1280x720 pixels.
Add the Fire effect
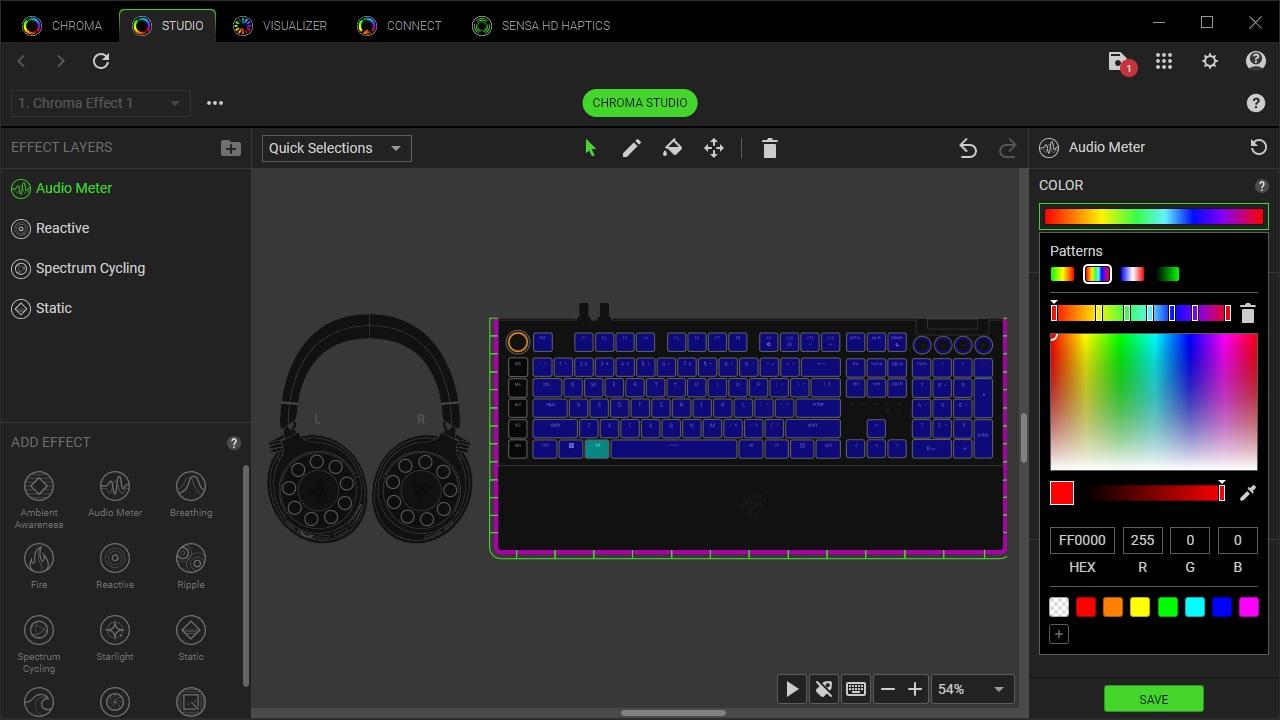pos(39,566)
